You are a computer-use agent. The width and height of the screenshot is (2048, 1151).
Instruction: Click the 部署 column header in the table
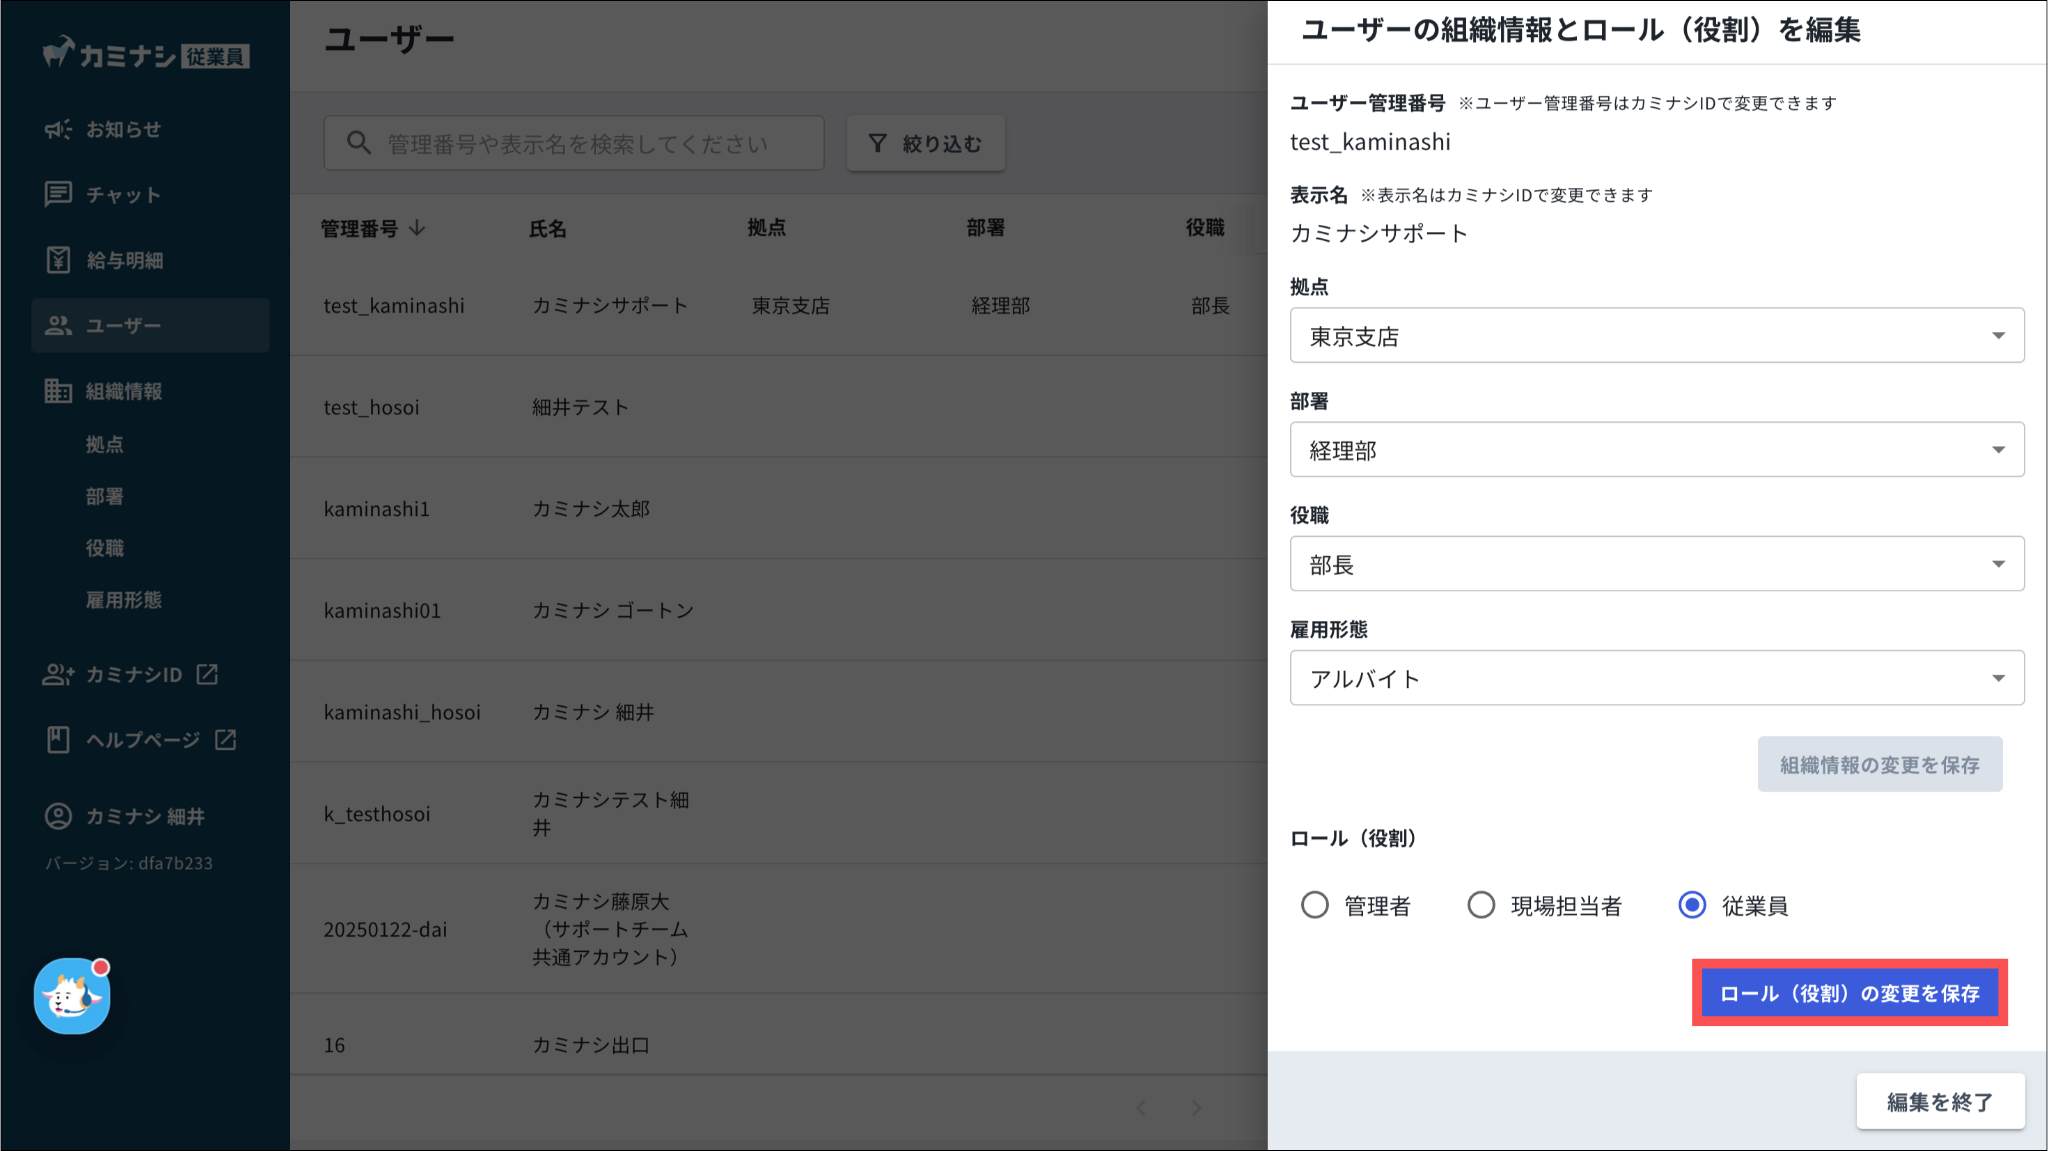pos(985,228)
